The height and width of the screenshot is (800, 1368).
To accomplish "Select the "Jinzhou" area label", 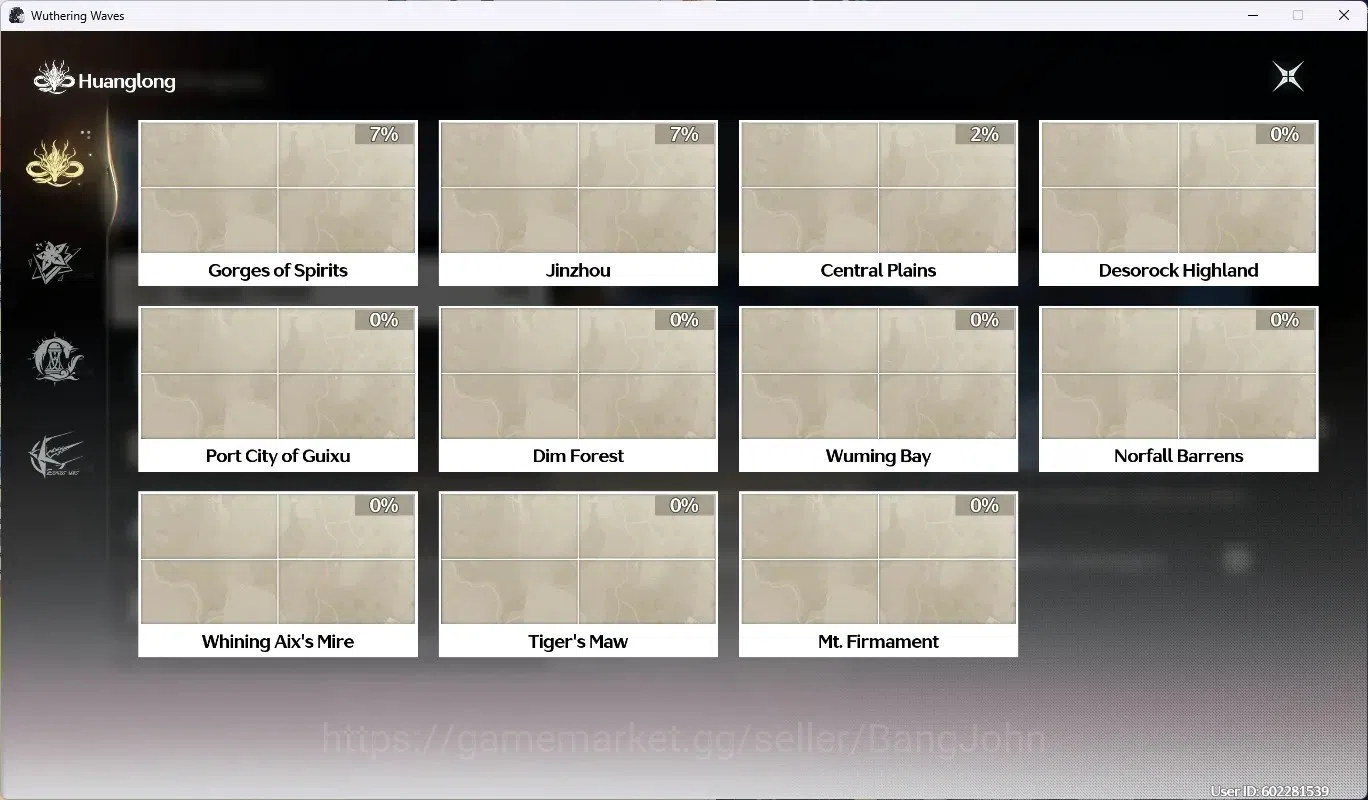I will point(578,270).
